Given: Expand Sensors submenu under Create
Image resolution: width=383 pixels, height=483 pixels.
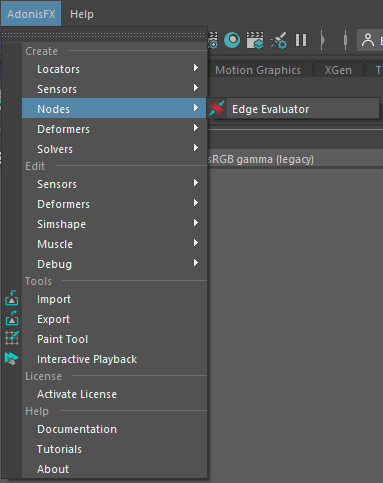Looking at the screenshot, I should [114, 89].
